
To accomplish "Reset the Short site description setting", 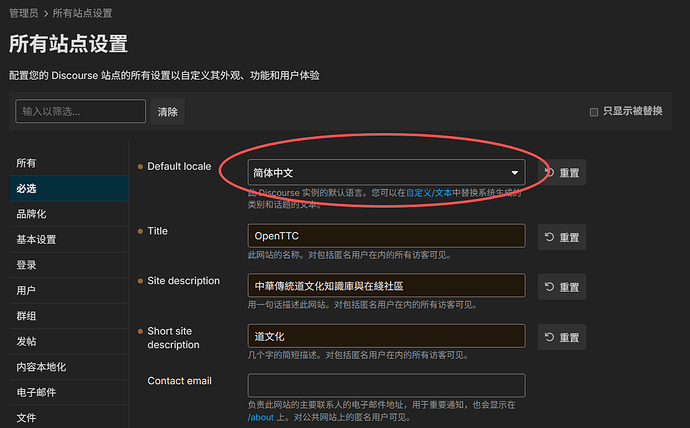I will (x=562, y=337).
